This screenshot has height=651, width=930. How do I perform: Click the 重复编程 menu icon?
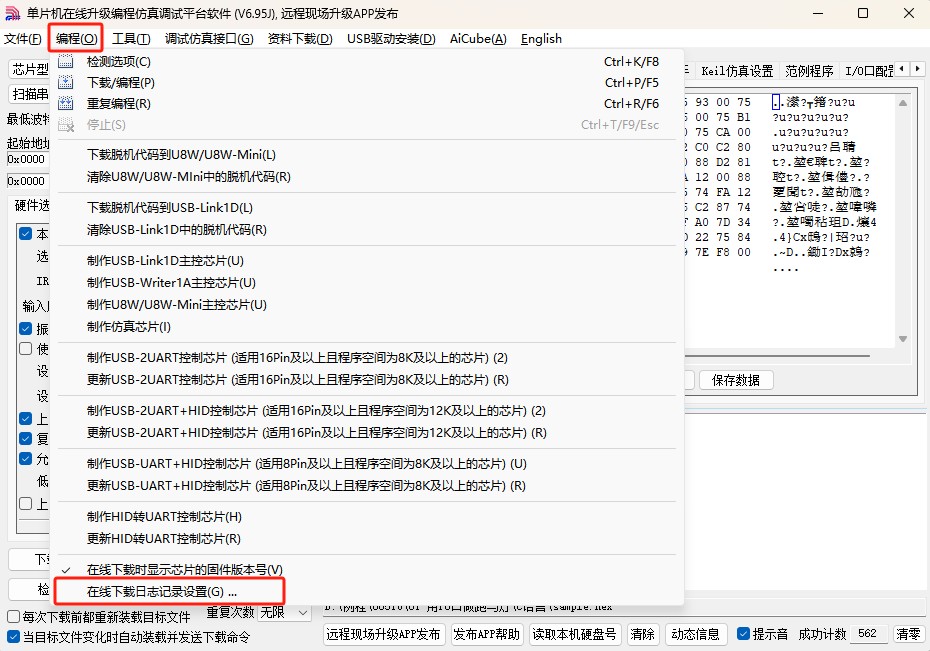(66, 104)
